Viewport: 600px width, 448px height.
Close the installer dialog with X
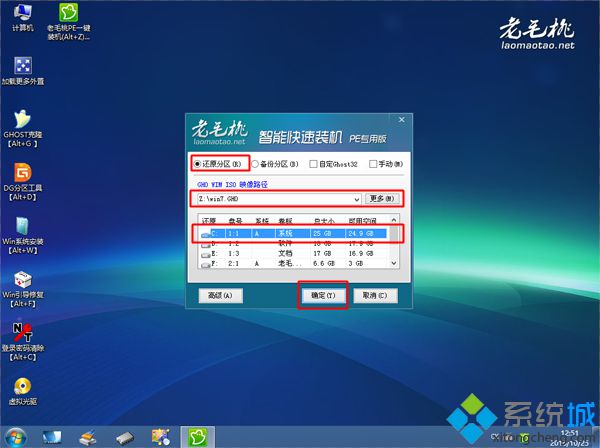[402, 120]
